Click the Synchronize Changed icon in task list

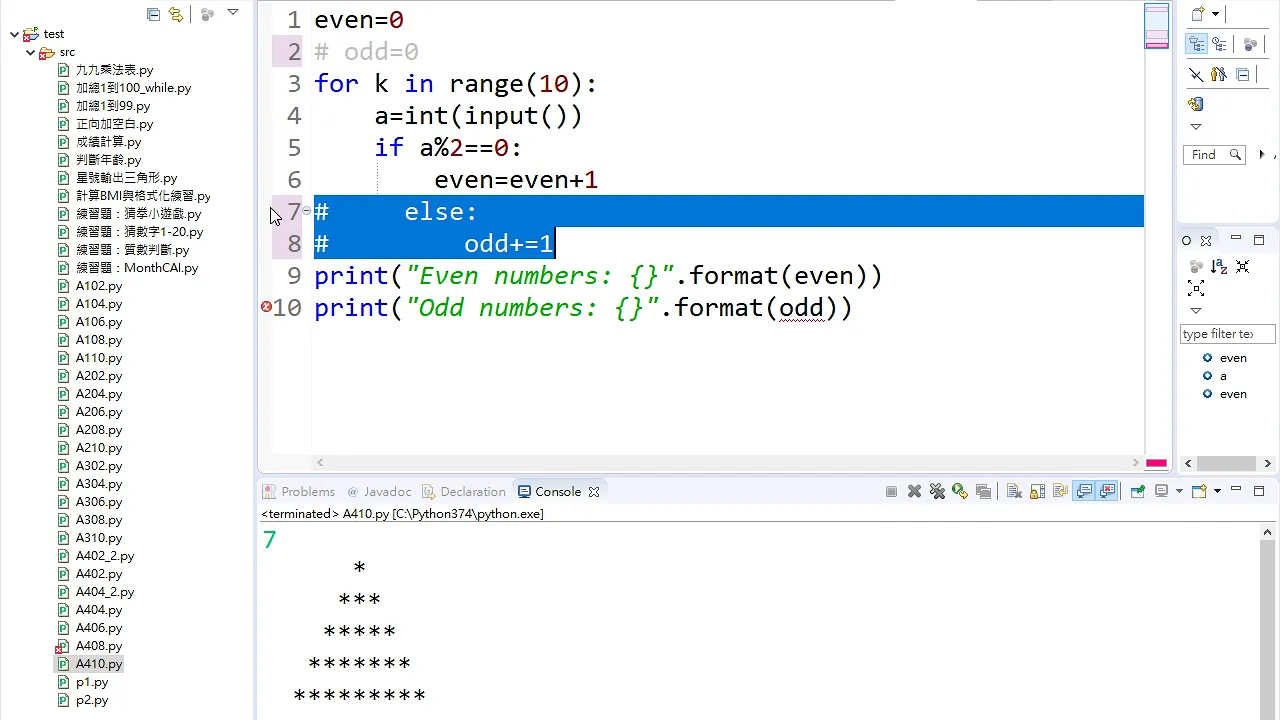tap(1196, 104)
